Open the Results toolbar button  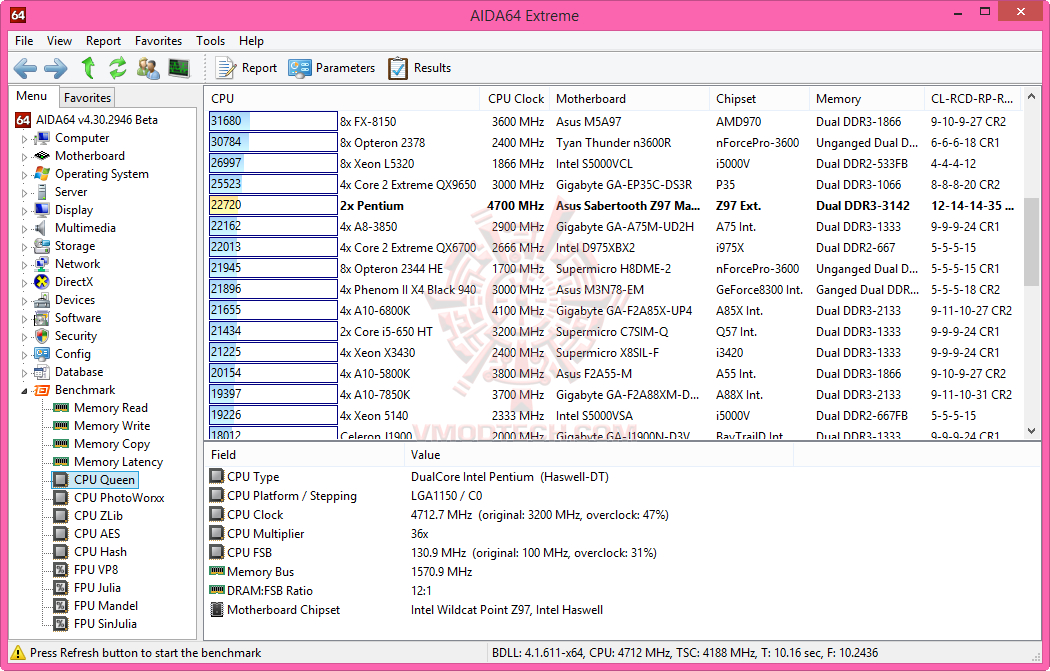(419, 68)
